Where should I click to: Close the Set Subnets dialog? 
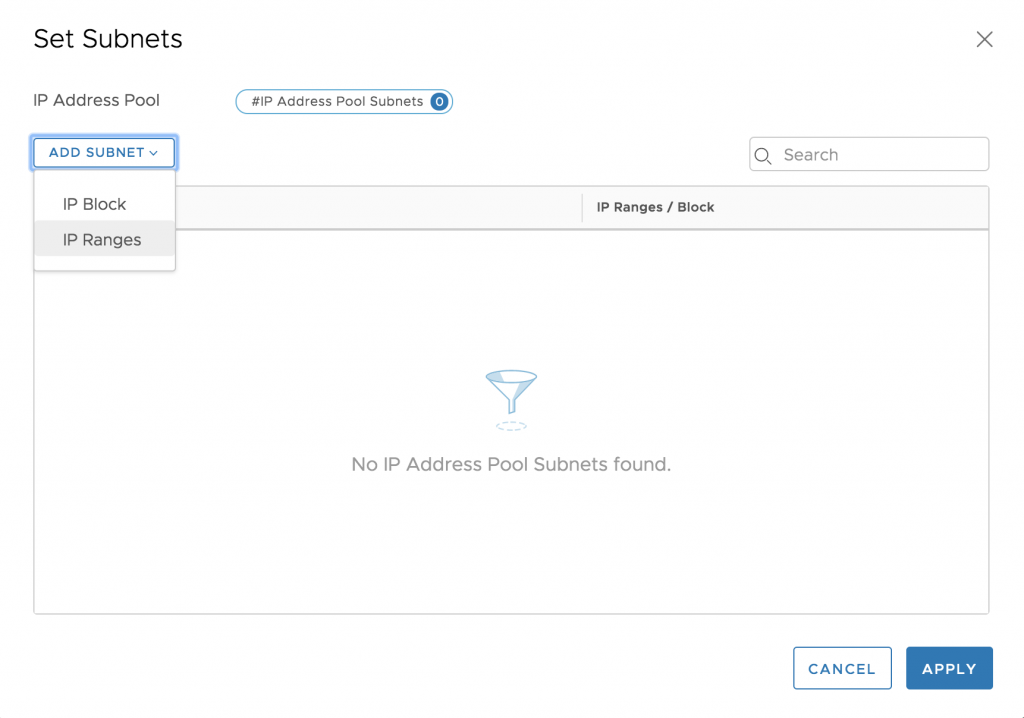click(x=984, y=39)
